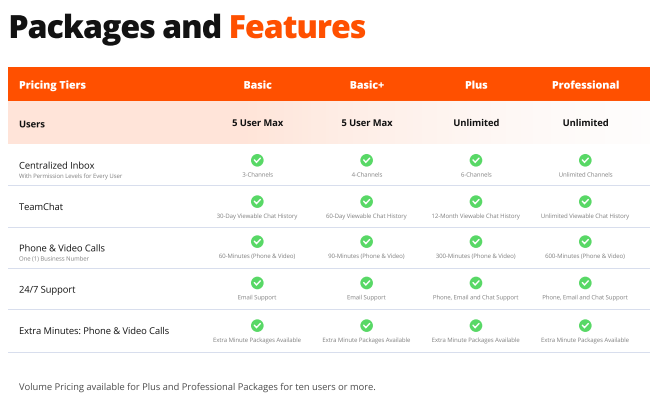Click the Plus 24/7 Support checkmark

[476, 283]
